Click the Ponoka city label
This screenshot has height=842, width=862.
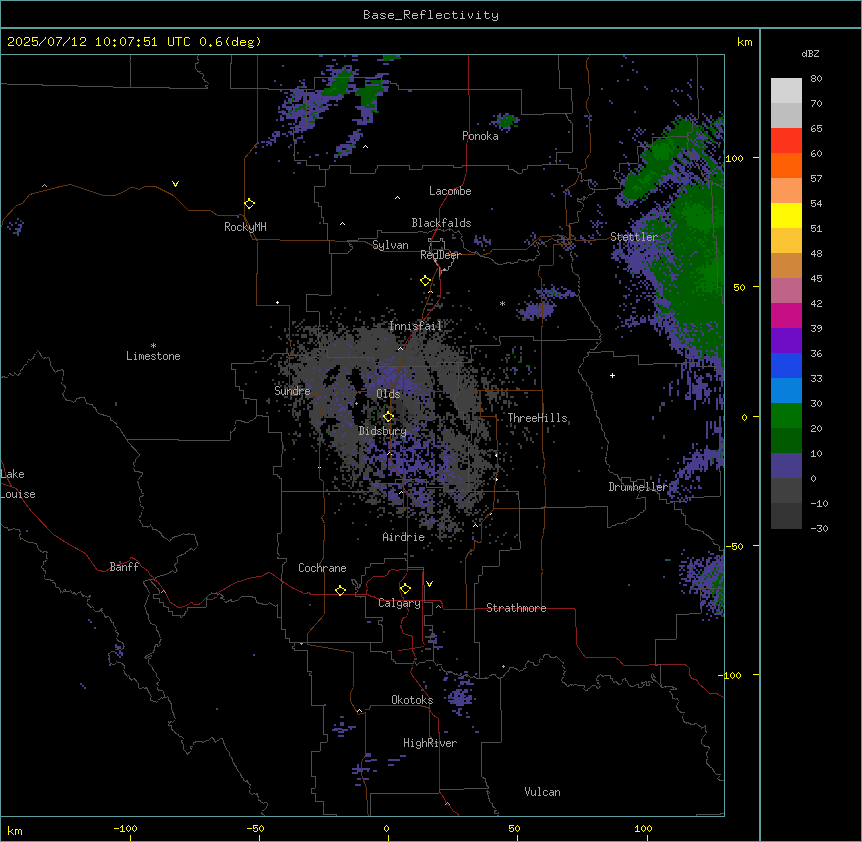480,136
